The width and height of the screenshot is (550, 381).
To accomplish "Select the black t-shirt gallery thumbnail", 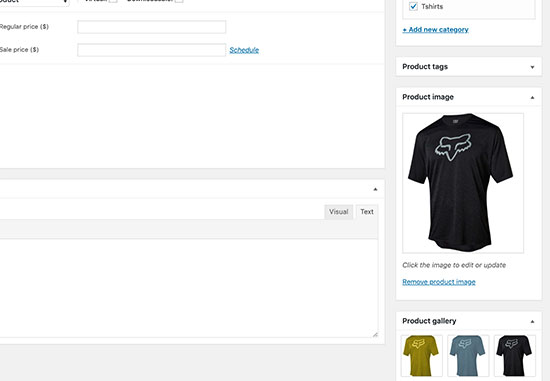I will (515, 356).
